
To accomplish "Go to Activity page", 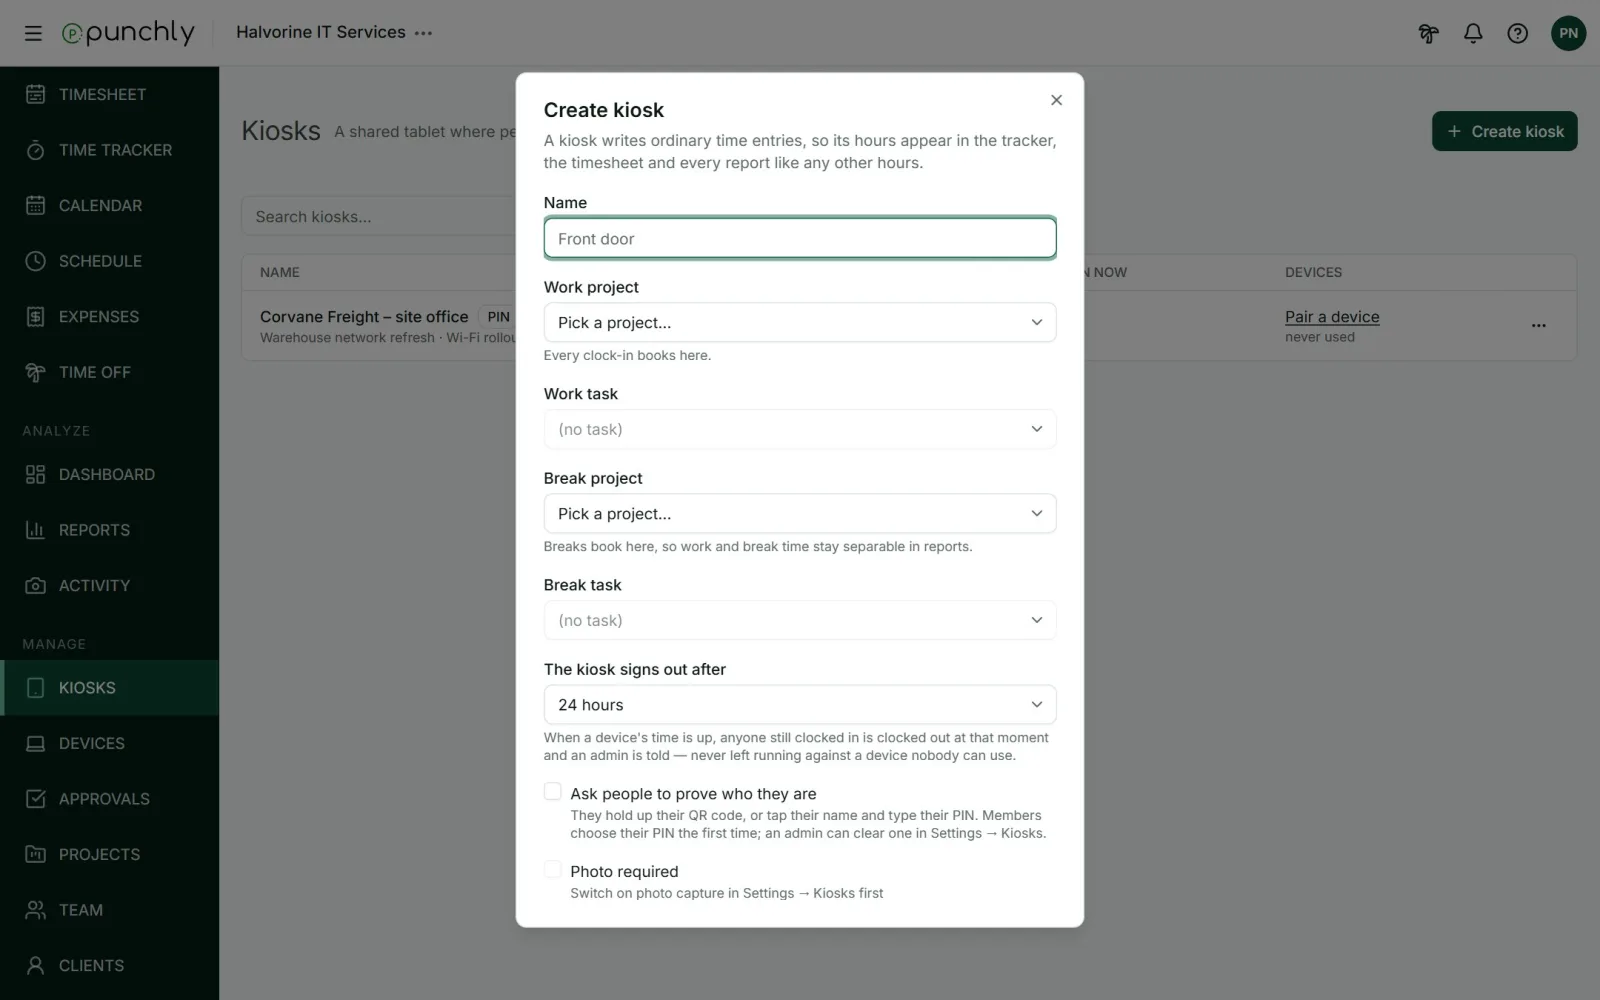I will tap(109, 585).
